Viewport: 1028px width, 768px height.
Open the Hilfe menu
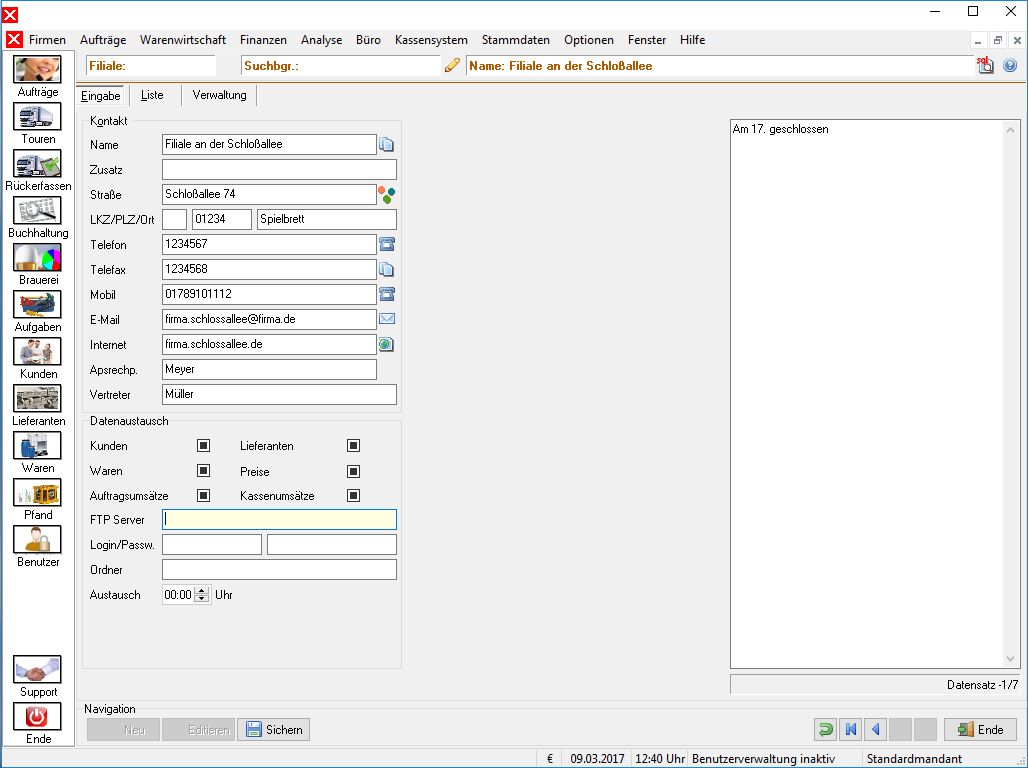click(x=692, y=40)
